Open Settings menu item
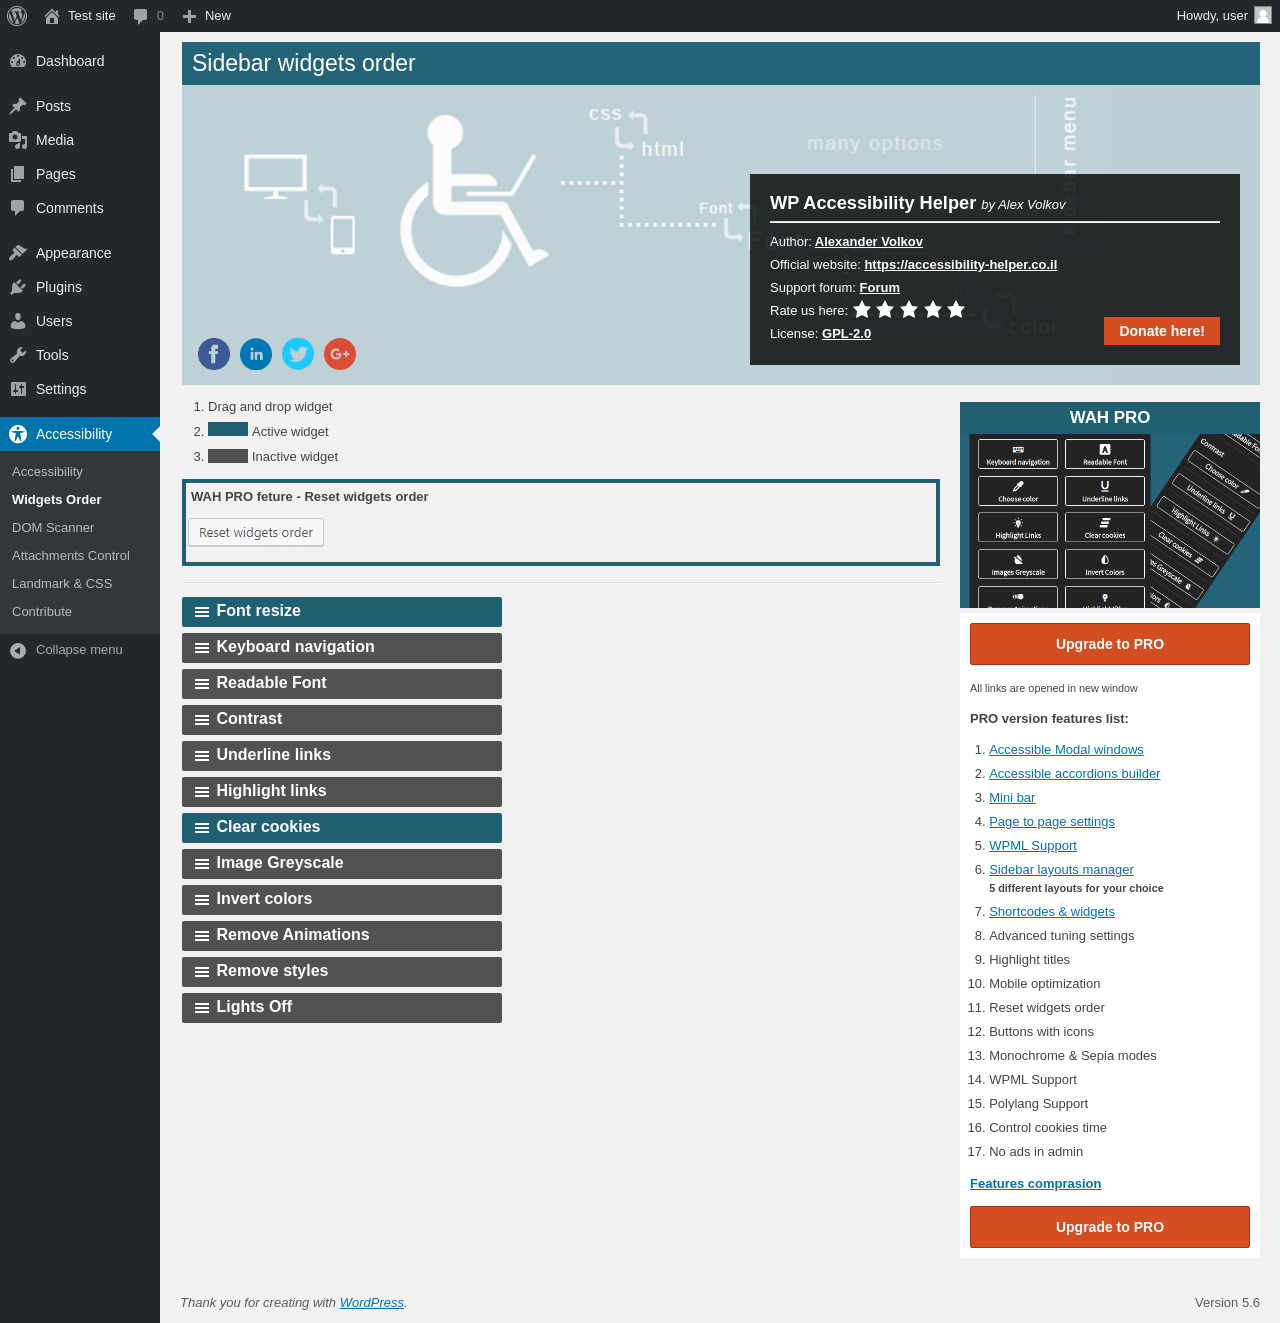The height and width of the screenshot is (1323, 1280). pos(80,389)
